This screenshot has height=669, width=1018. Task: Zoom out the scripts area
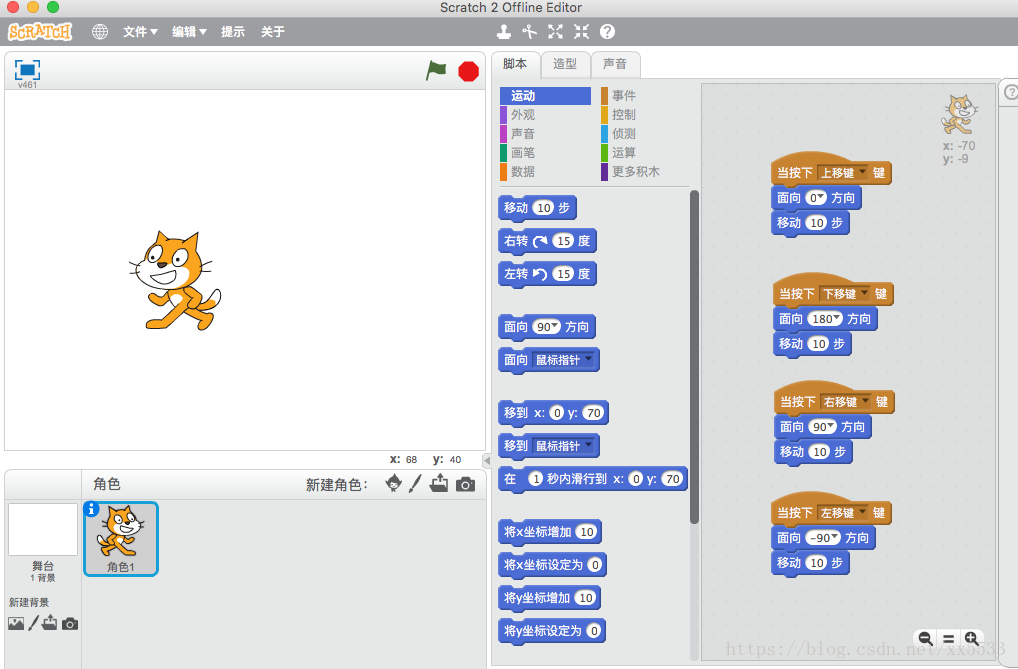coord(926,638)
